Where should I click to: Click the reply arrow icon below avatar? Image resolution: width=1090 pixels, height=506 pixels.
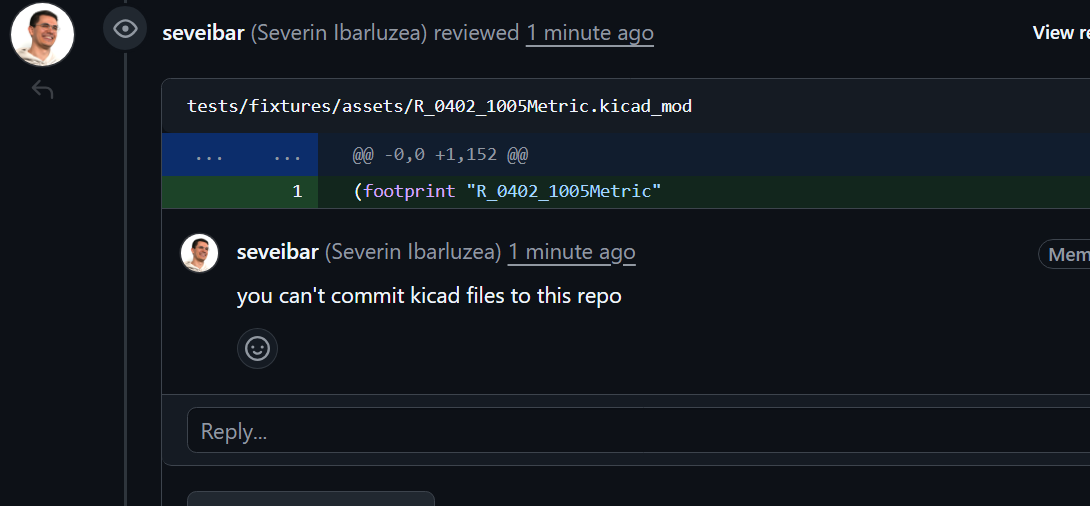click(x=42, y=90)
